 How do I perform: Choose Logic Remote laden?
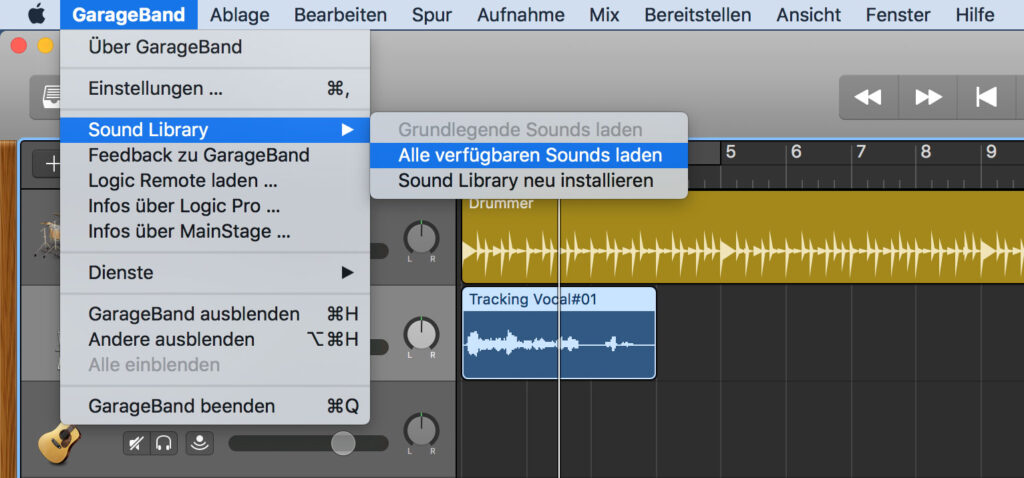tap(215, 181)
